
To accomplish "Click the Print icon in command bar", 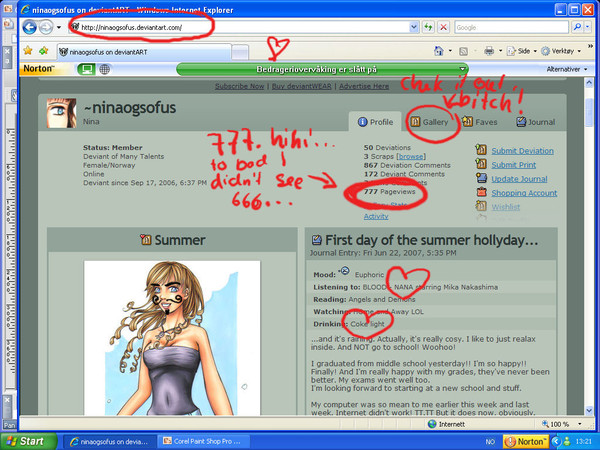I will pyautogui.click(x=489, y=51).
